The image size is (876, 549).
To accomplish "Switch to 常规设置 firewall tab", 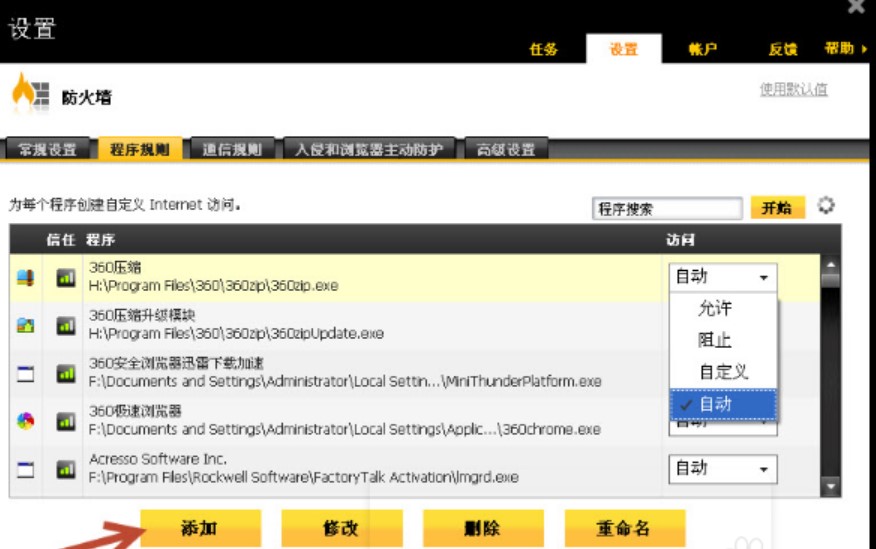I will pyautogui.click(x=47, y=149).
